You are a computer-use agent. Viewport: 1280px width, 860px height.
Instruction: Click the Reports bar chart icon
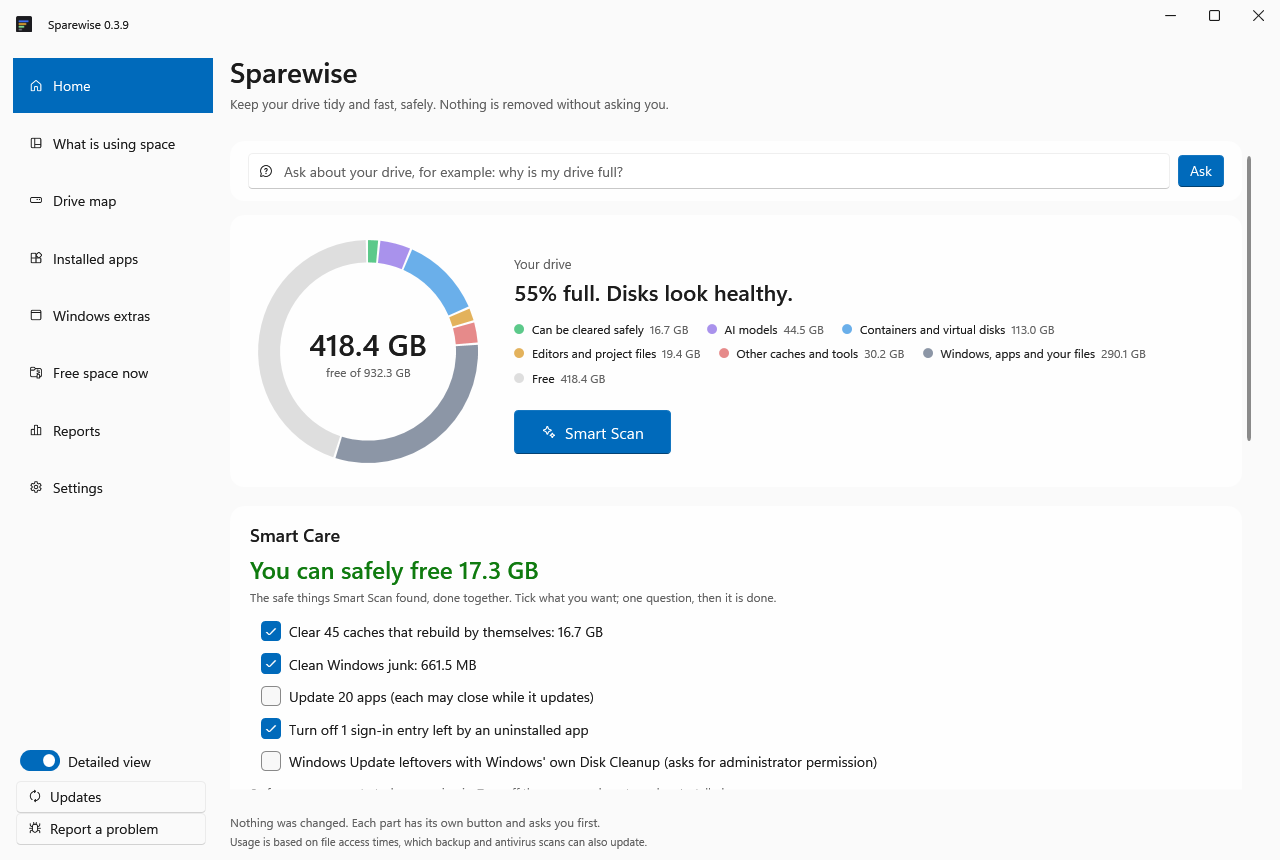tap(36, 431)
